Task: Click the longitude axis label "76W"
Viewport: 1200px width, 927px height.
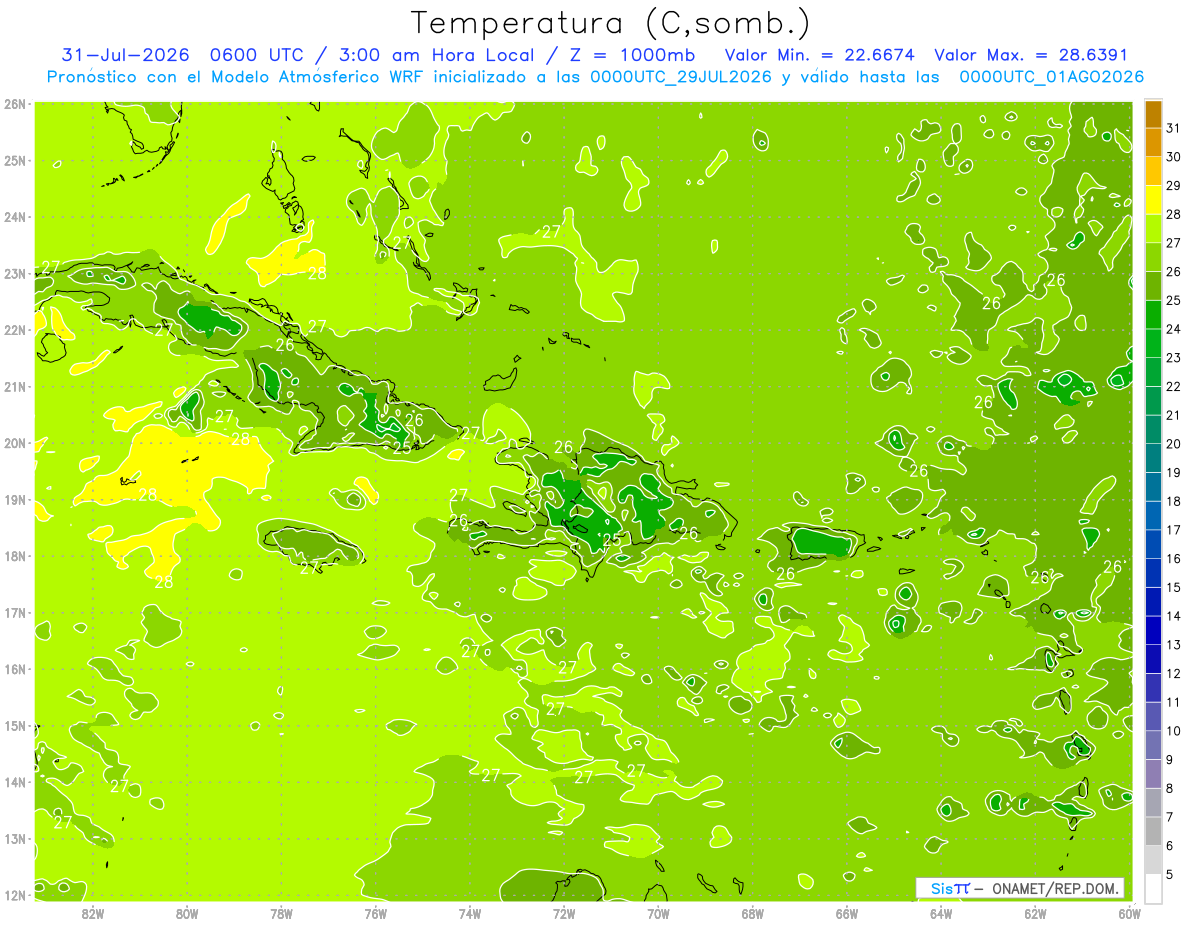Action: click(x=375, y=913)
